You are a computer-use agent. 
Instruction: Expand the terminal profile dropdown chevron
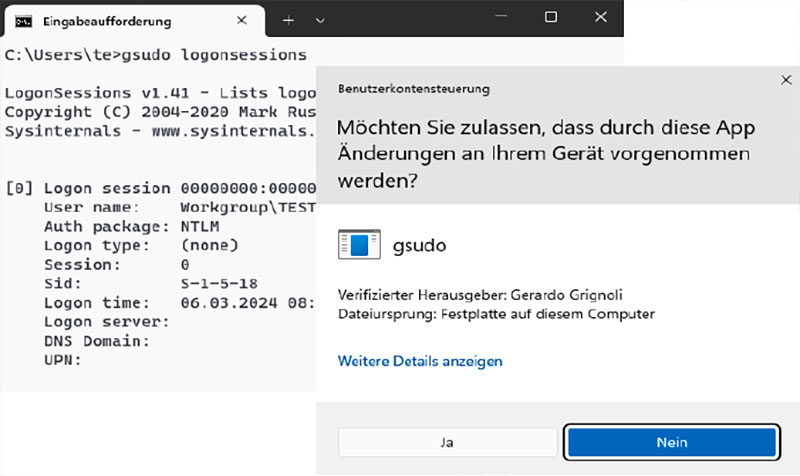tap(320, 20)
